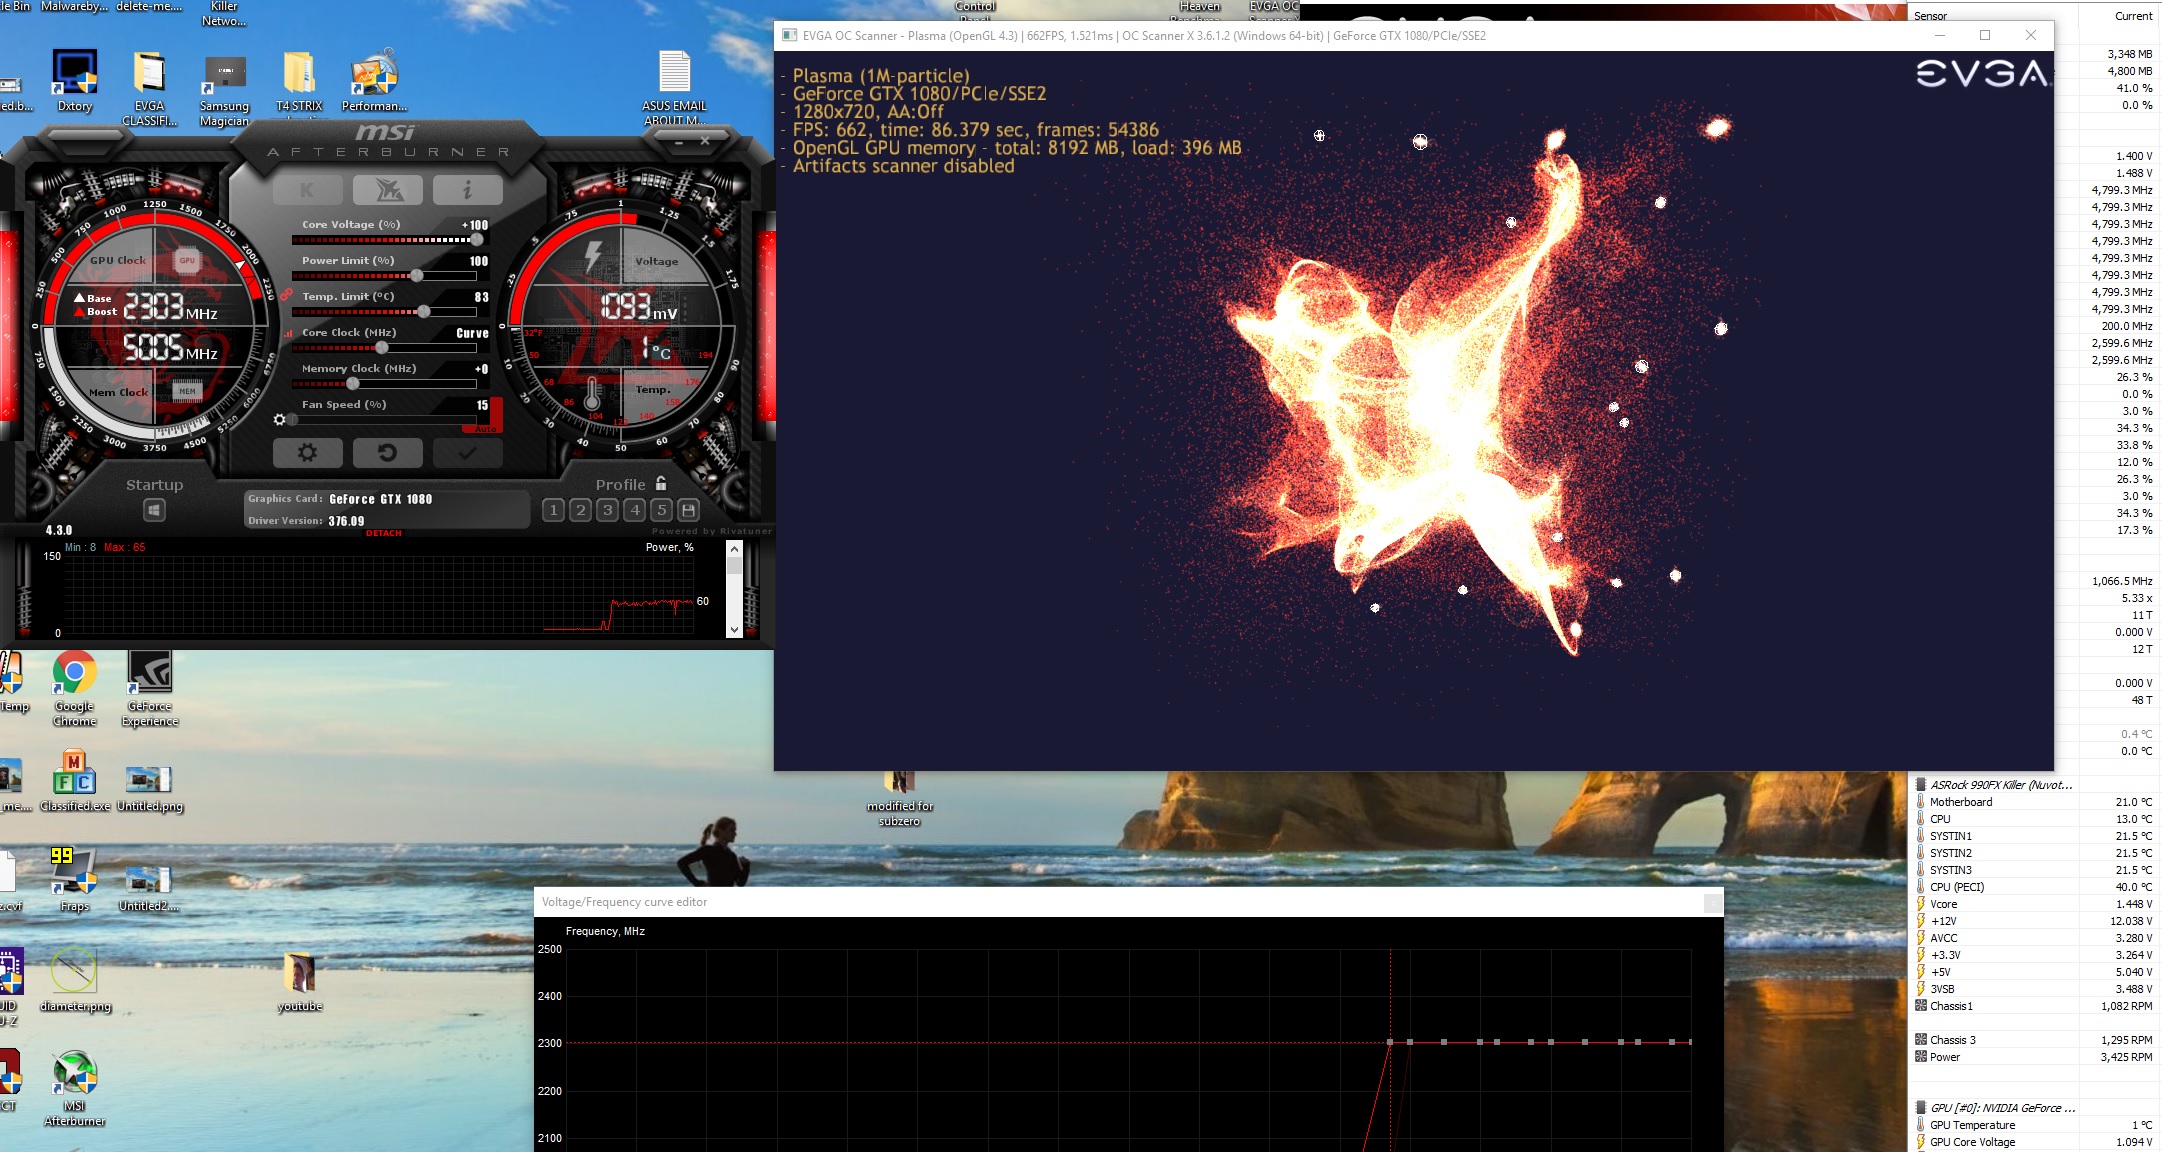Image resolution: width=2162 pixels, height=1152 pixels.
Task: Select Afterburner profile slot 4
Action: click(x=634, y=510)
